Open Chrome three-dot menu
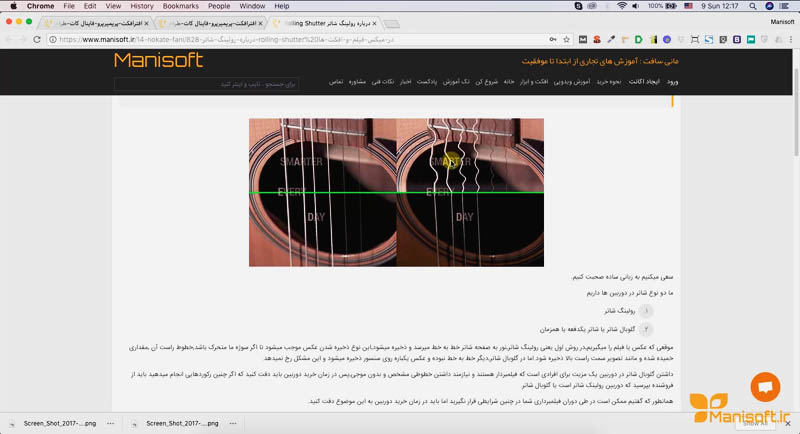 coord(791,39)
